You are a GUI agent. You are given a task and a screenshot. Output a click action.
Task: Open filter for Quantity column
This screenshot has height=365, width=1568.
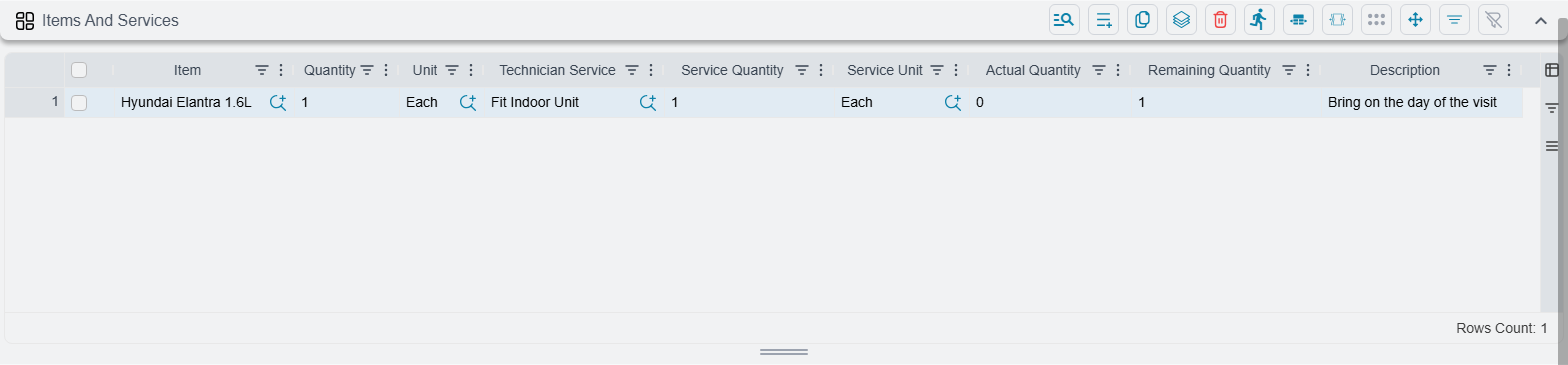pyautogui.click(x=367, y=70)
